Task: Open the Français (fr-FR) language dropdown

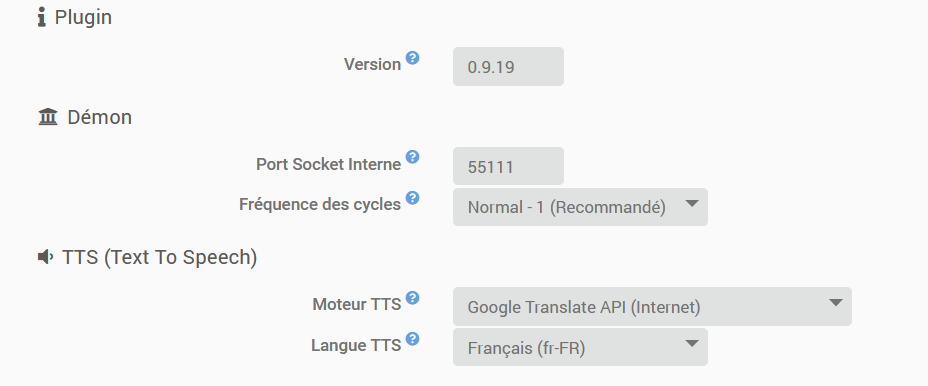Action: [580, 347]
